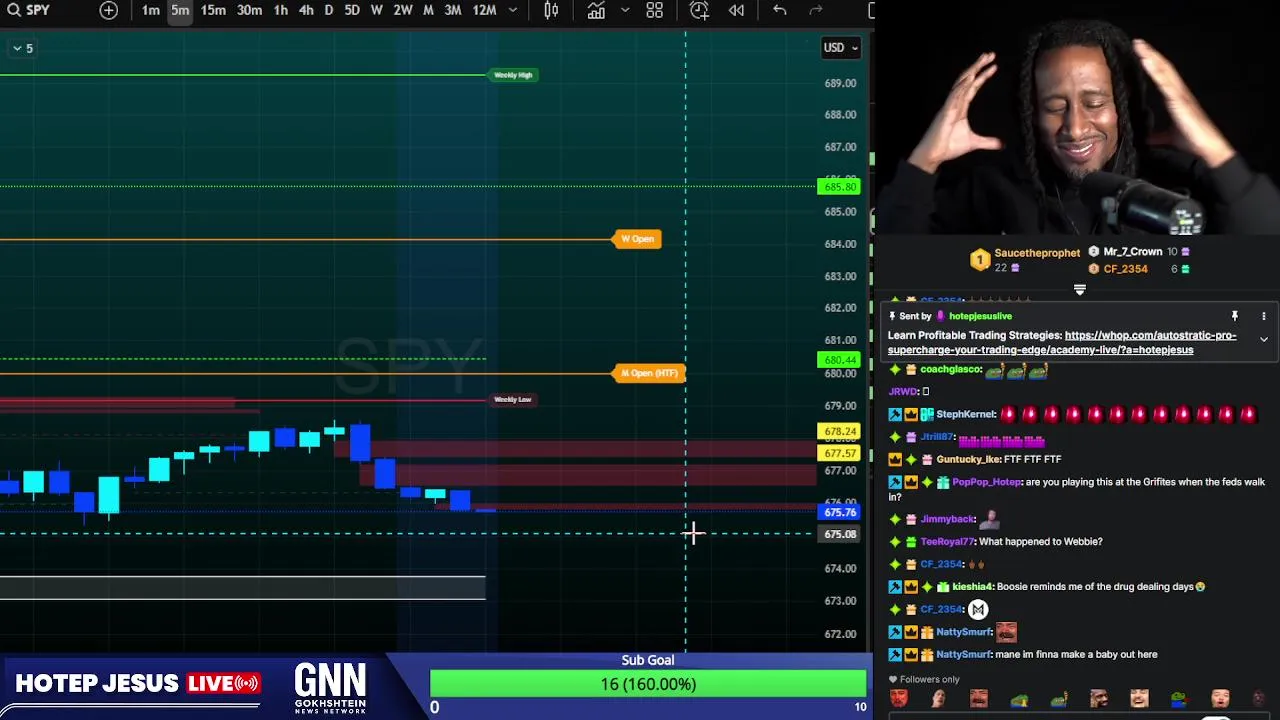Image resolution: width=1280 pixels, height=720 pixels.
Task: Select the 15m timeframe
Action: (213, 10)
